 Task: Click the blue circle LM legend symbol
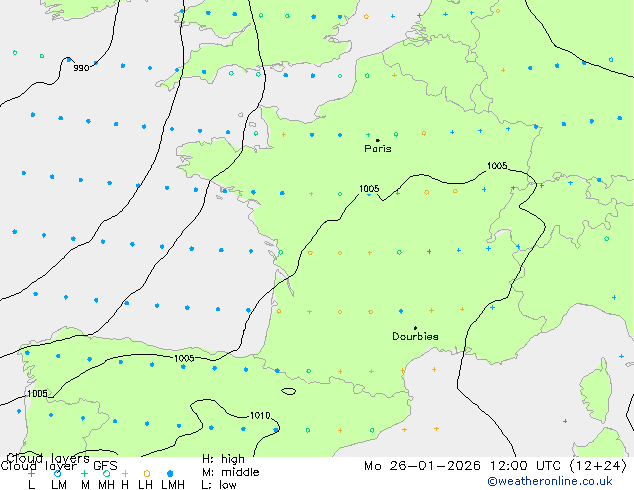tap(57, 473)
